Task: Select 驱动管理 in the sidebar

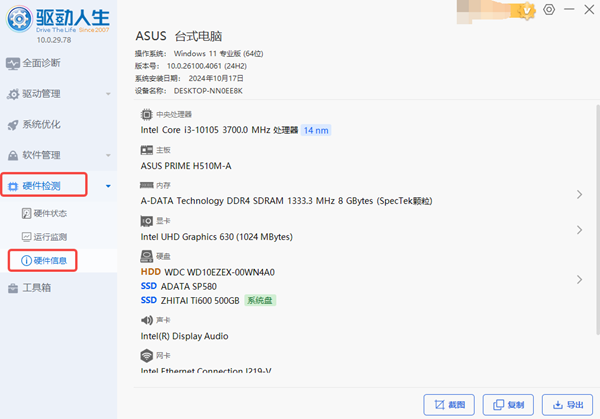Action: pyautogui.click(x=40, y=94)
